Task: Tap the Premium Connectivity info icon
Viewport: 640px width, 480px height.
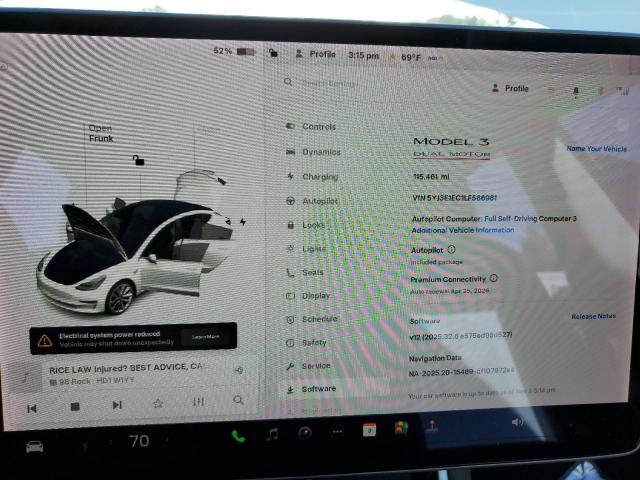Action: (x=493, y=278)
